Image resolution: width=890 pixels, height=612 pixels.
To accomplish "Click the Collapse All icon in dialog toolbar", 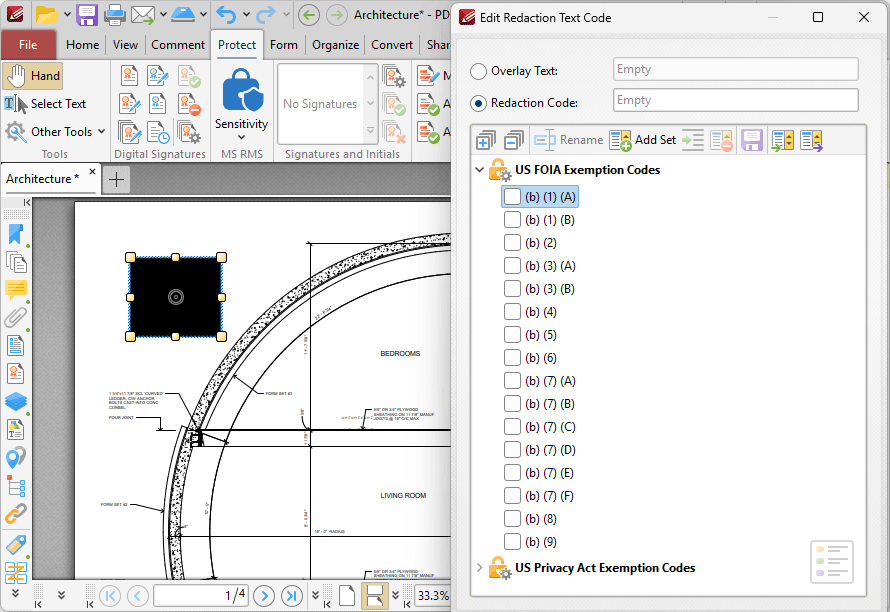I will (x=514, y=140).
